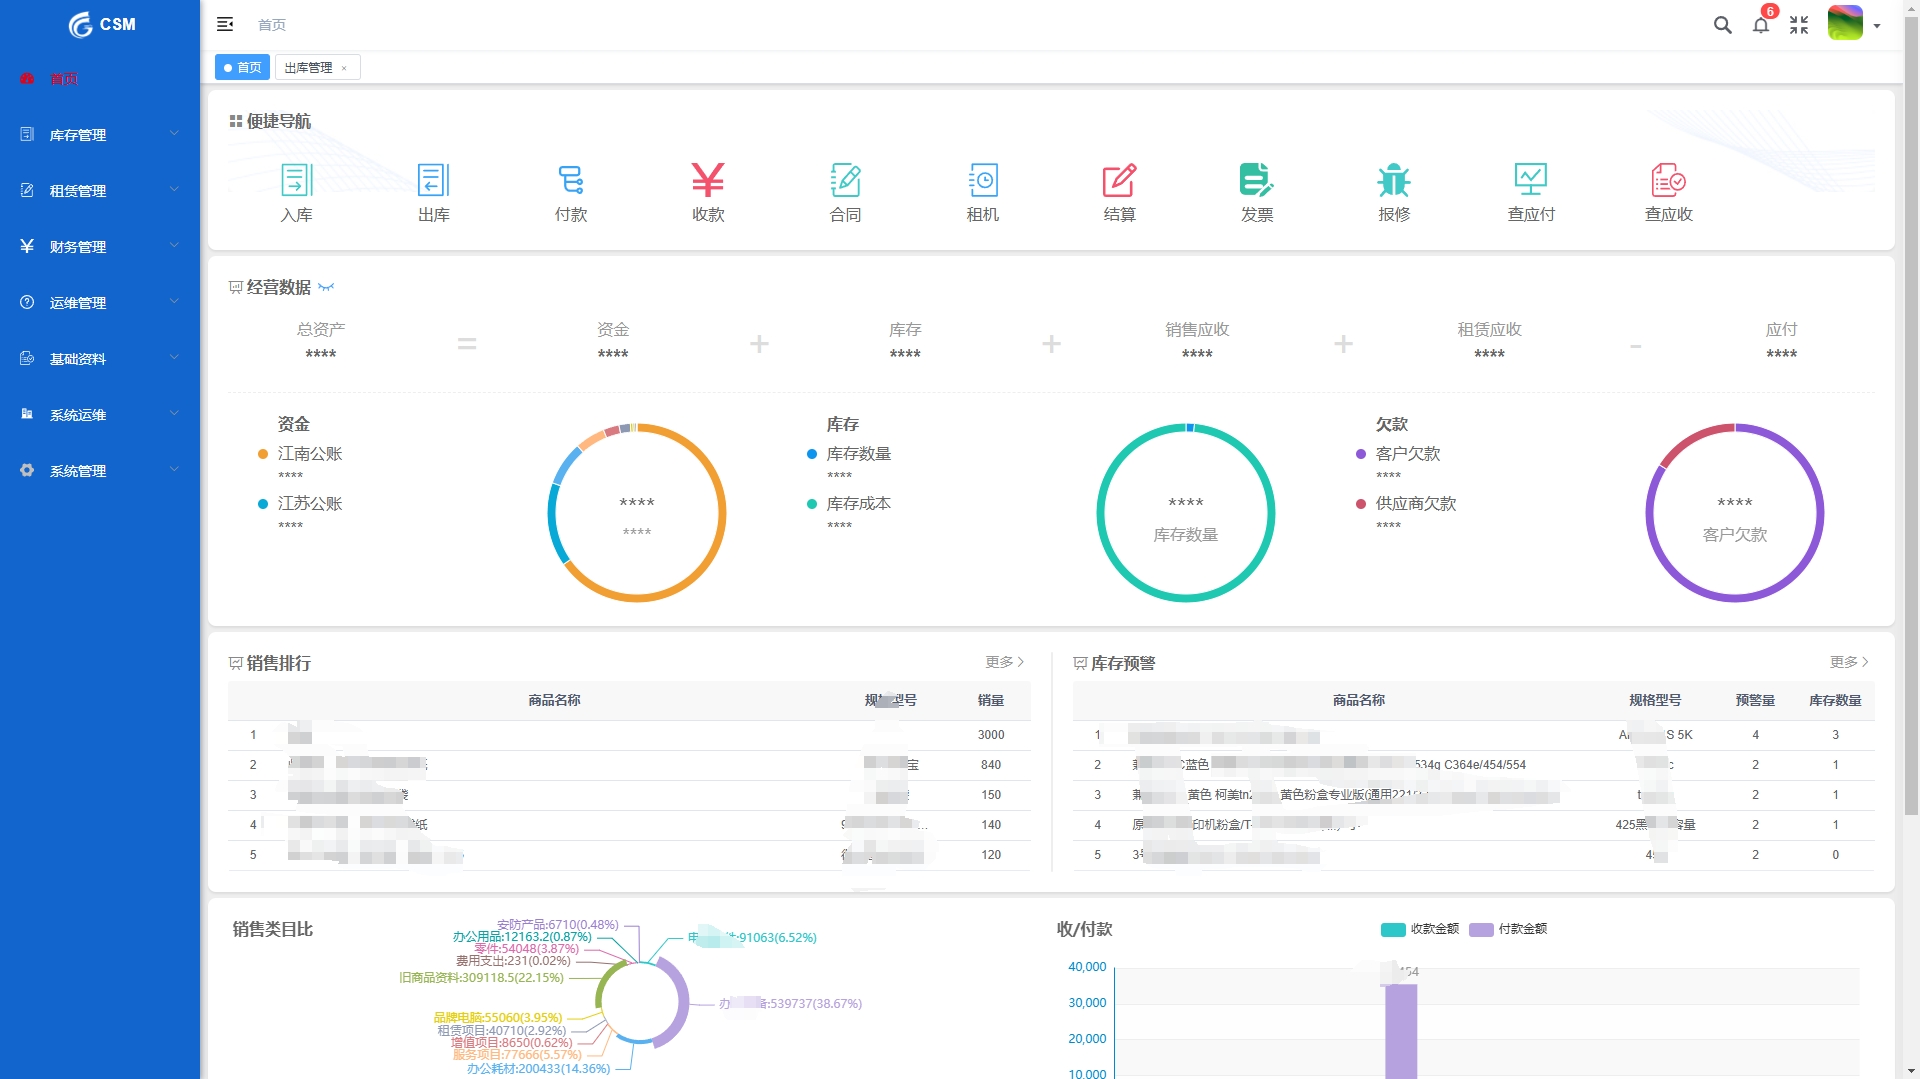Image resolution: width=1920 pixels, height=1079 pixels.
Task: Open the 发票 invoice icon
Action: (1257, 181)
